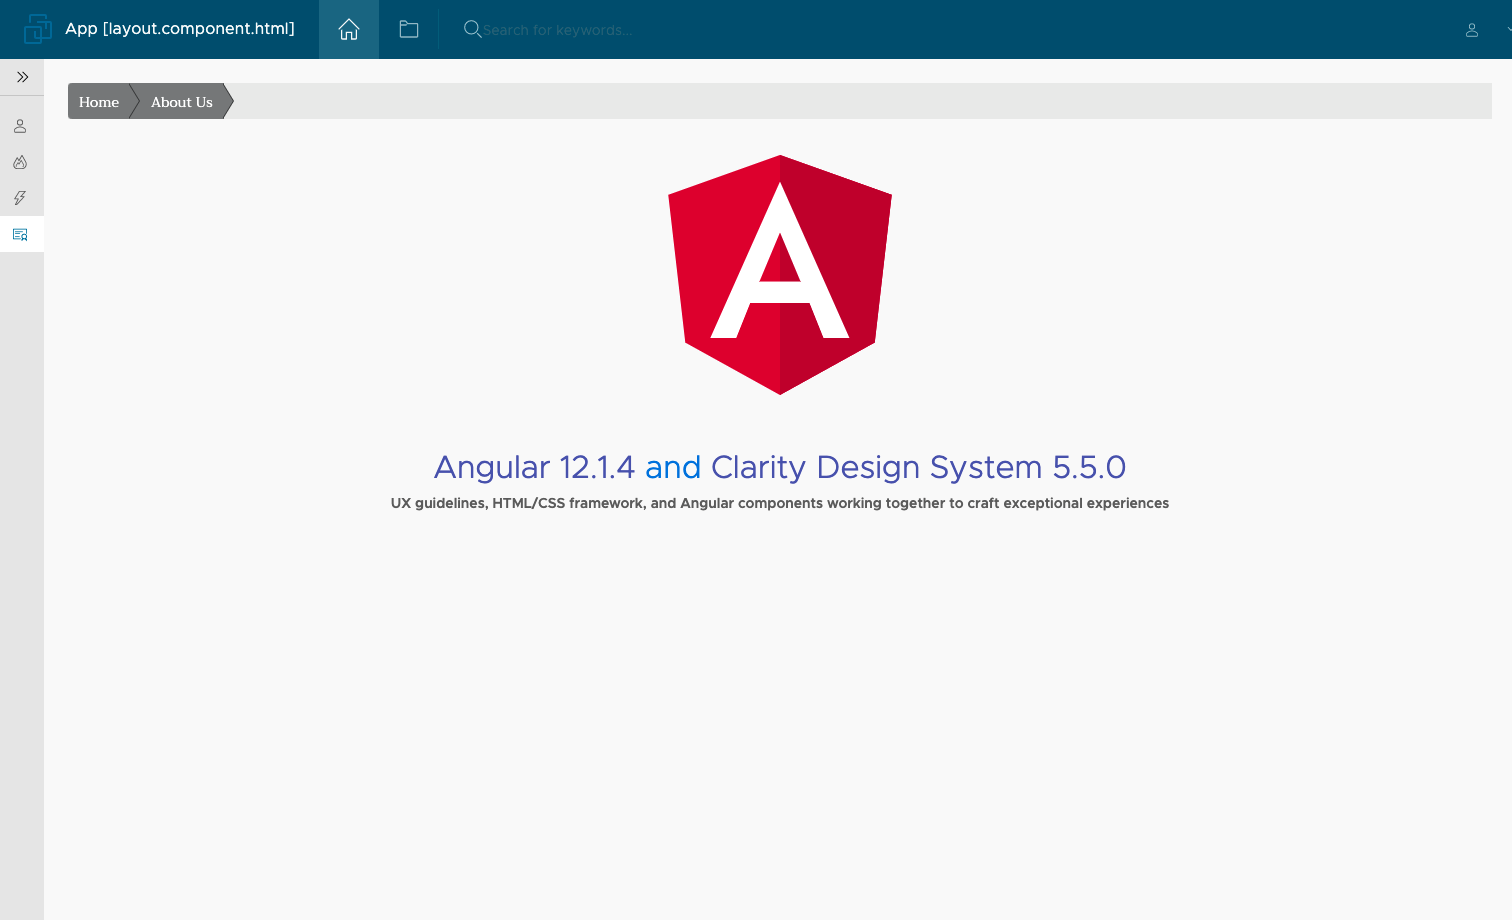Viewport: 1512px width, 920px height.
Task: Open the folder tab in header
Action: click(x=409, y=30)
